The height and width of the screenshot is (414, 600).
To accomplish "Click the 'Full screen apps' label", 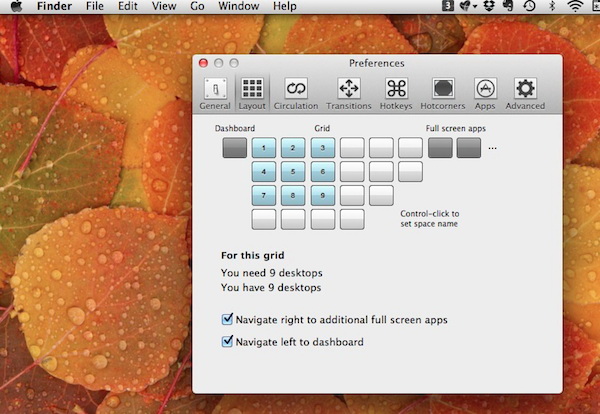I will pos(456,129).
